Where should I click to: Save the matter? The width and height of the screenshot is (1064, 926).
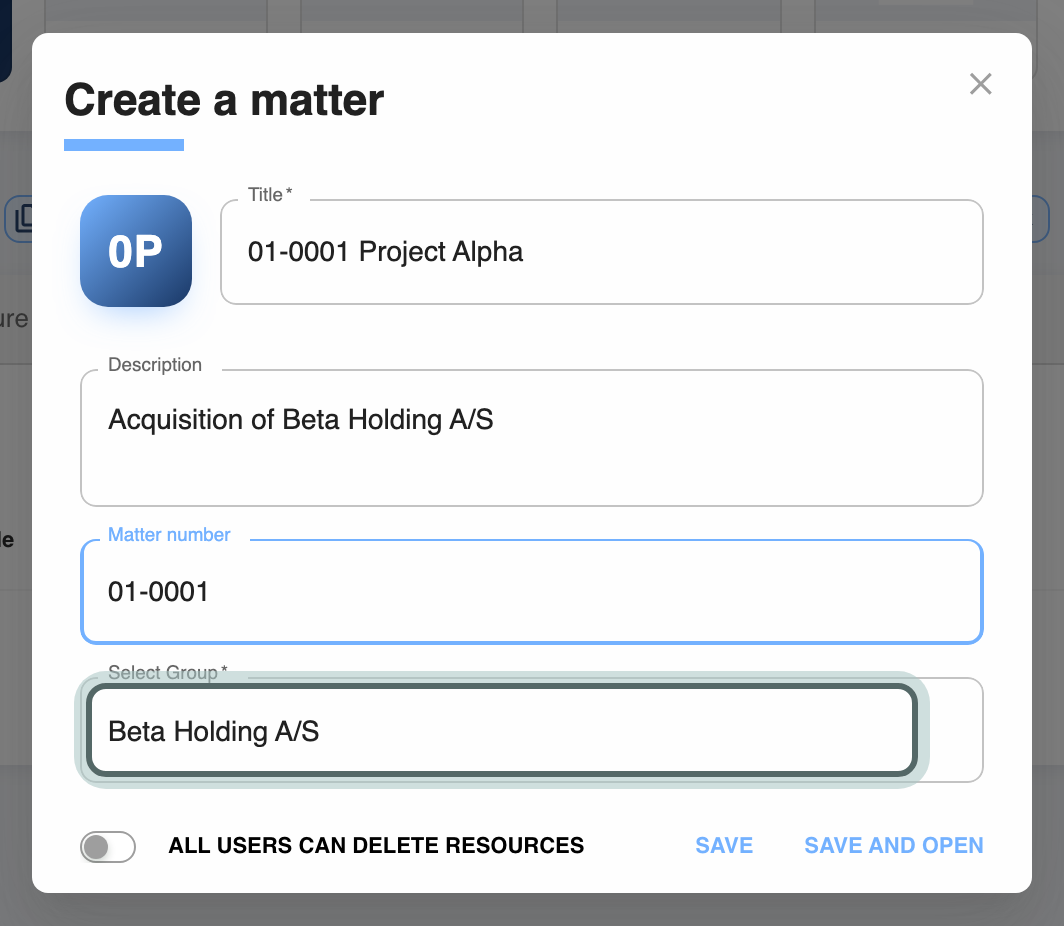tap(724, 845)
